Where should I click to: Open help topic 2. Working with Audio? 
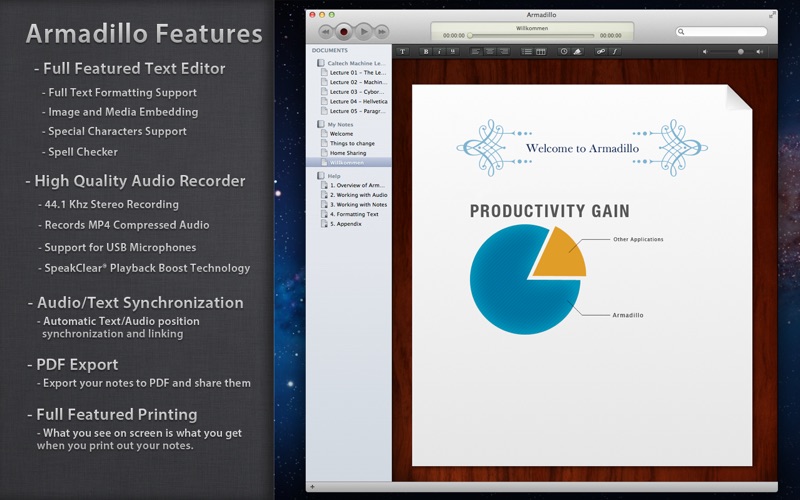[354, 195]
